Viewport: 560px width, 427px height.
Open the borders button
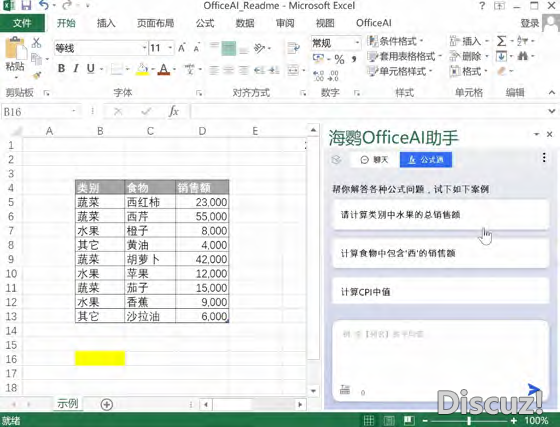pyautogui.click(x=116, y=69)
